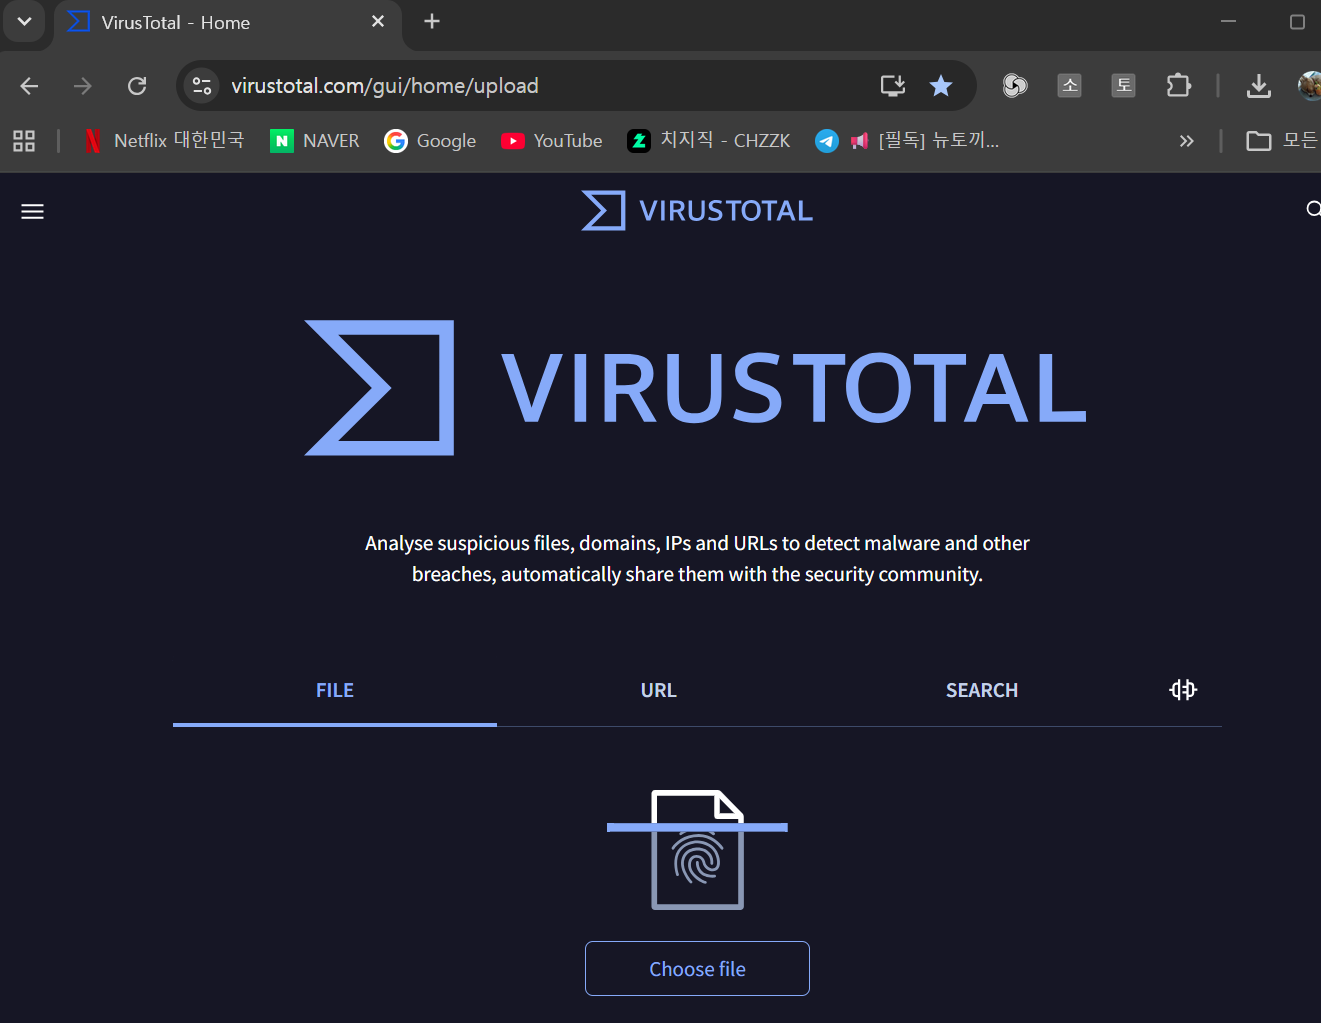The height and width of the screenshot is (1023, 1321).
Task: Open the VirusTotal search magnifier icon
Action: coord(1313,209)
